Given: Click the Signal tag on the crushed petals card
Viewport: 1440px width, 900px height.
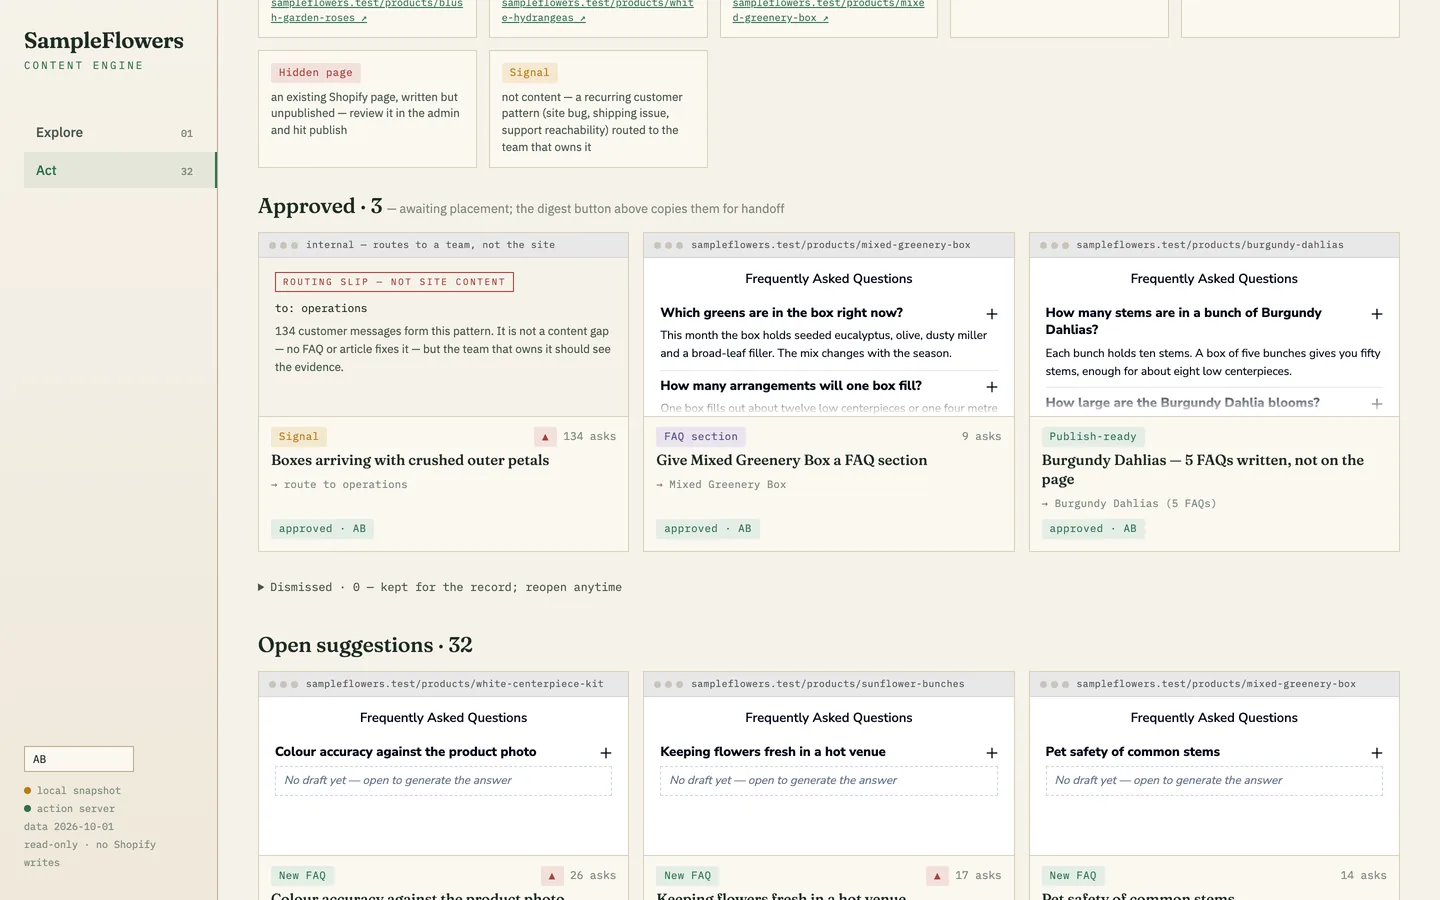Looking at the screenshot, I should coord(299,437).
